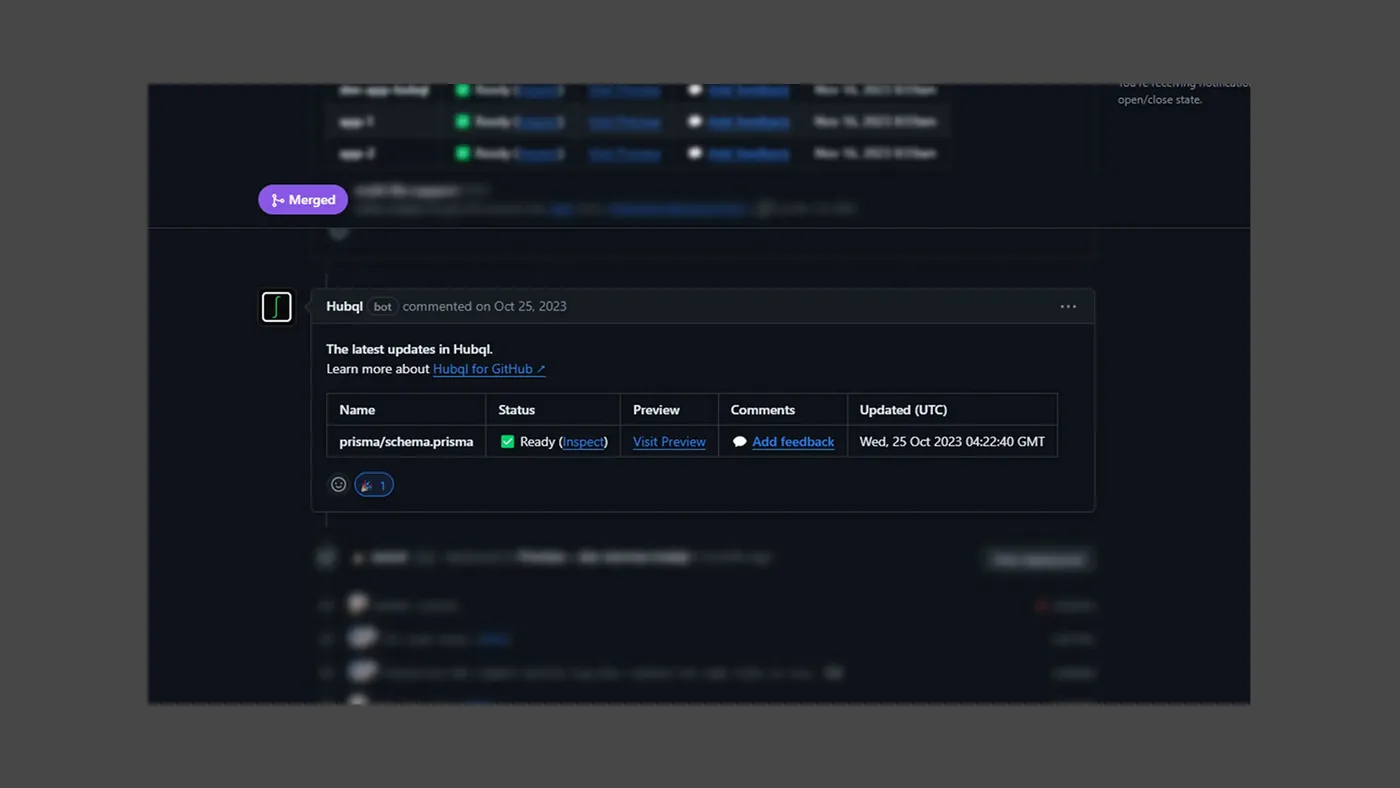Open the Visit Preview link
Screen dimensions: 1400x788
tap(669, 442)
